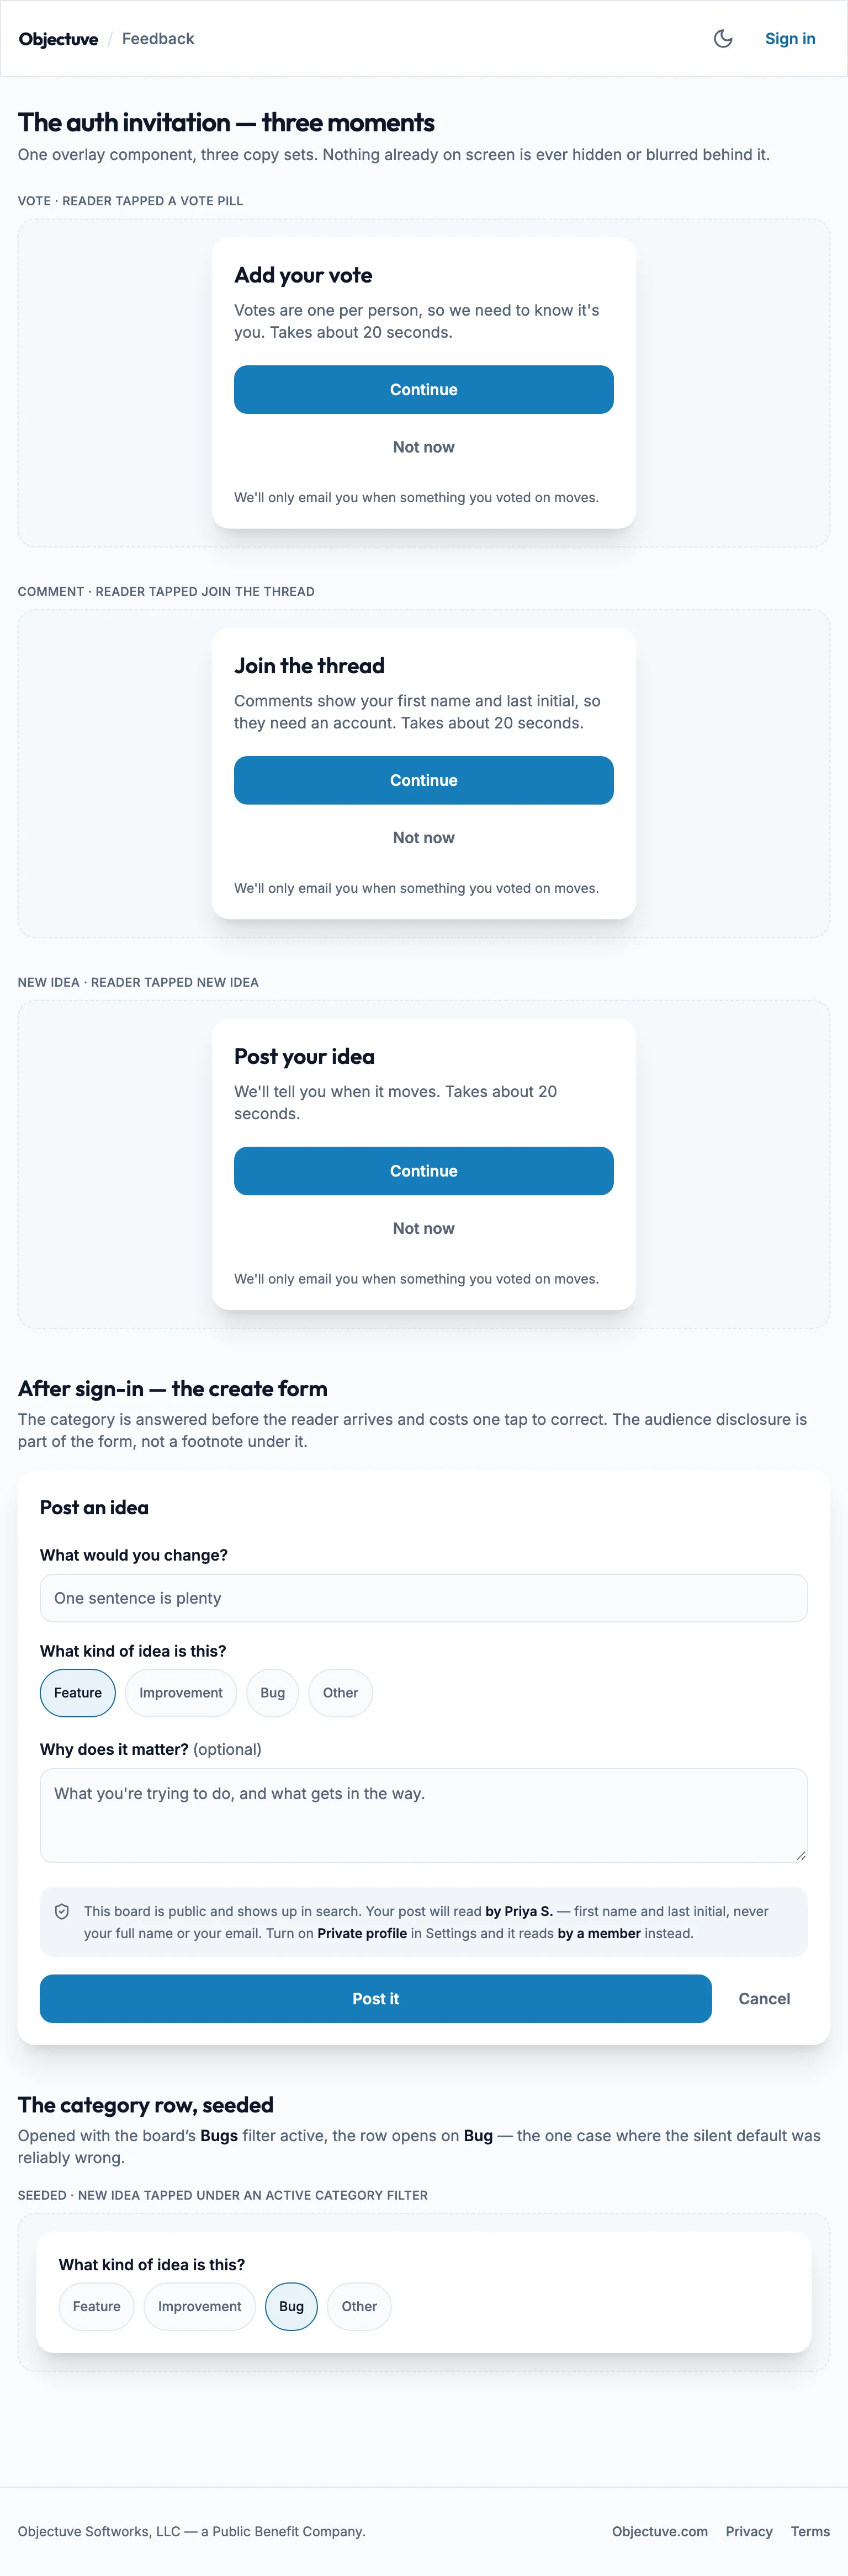Choose Improvement in the Post an idea form

[181, 1693]
